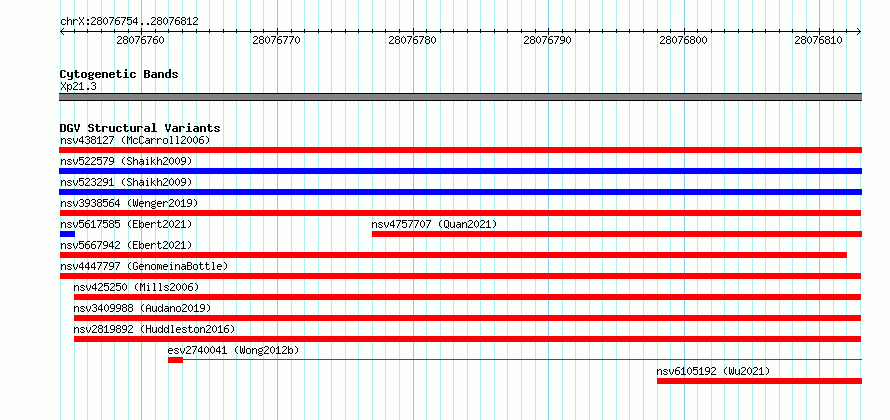This screenshot has width=890, height=420.
Task: Select the red nsv3409988 variant bar
Action: tap(468, 318)
